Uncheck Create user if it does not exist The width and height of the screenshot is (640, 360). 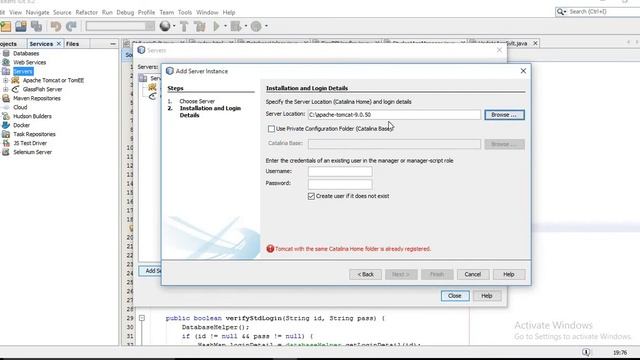(x=311, y=196)
